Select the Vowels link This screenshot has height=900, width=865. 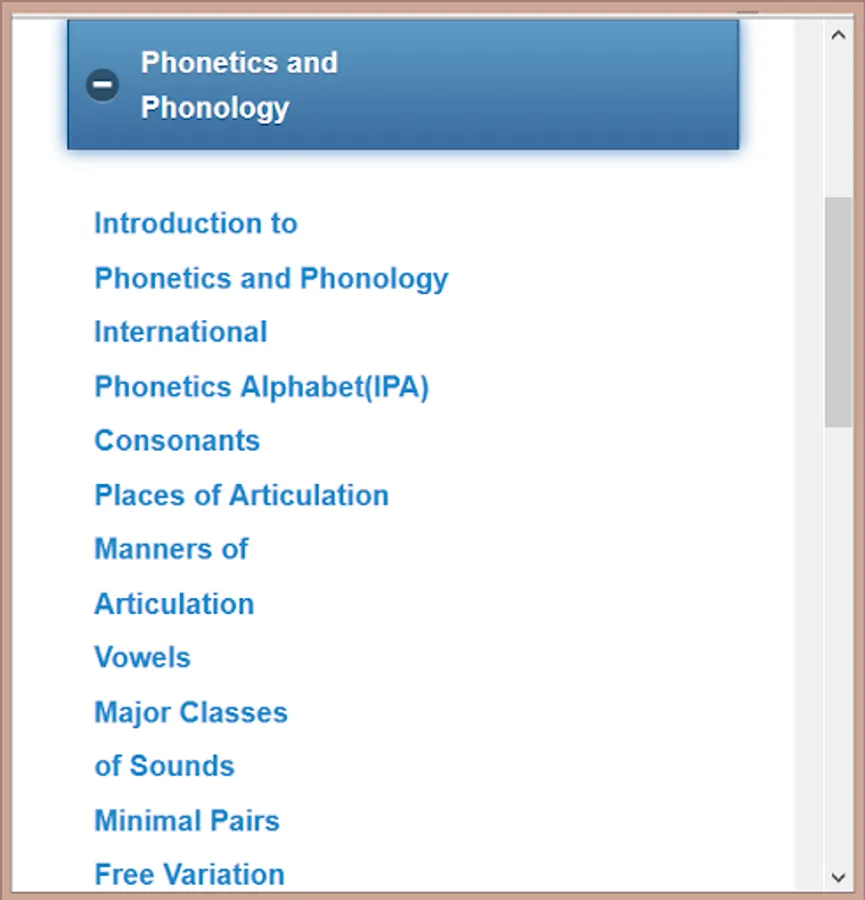click(x=142, y=658)
